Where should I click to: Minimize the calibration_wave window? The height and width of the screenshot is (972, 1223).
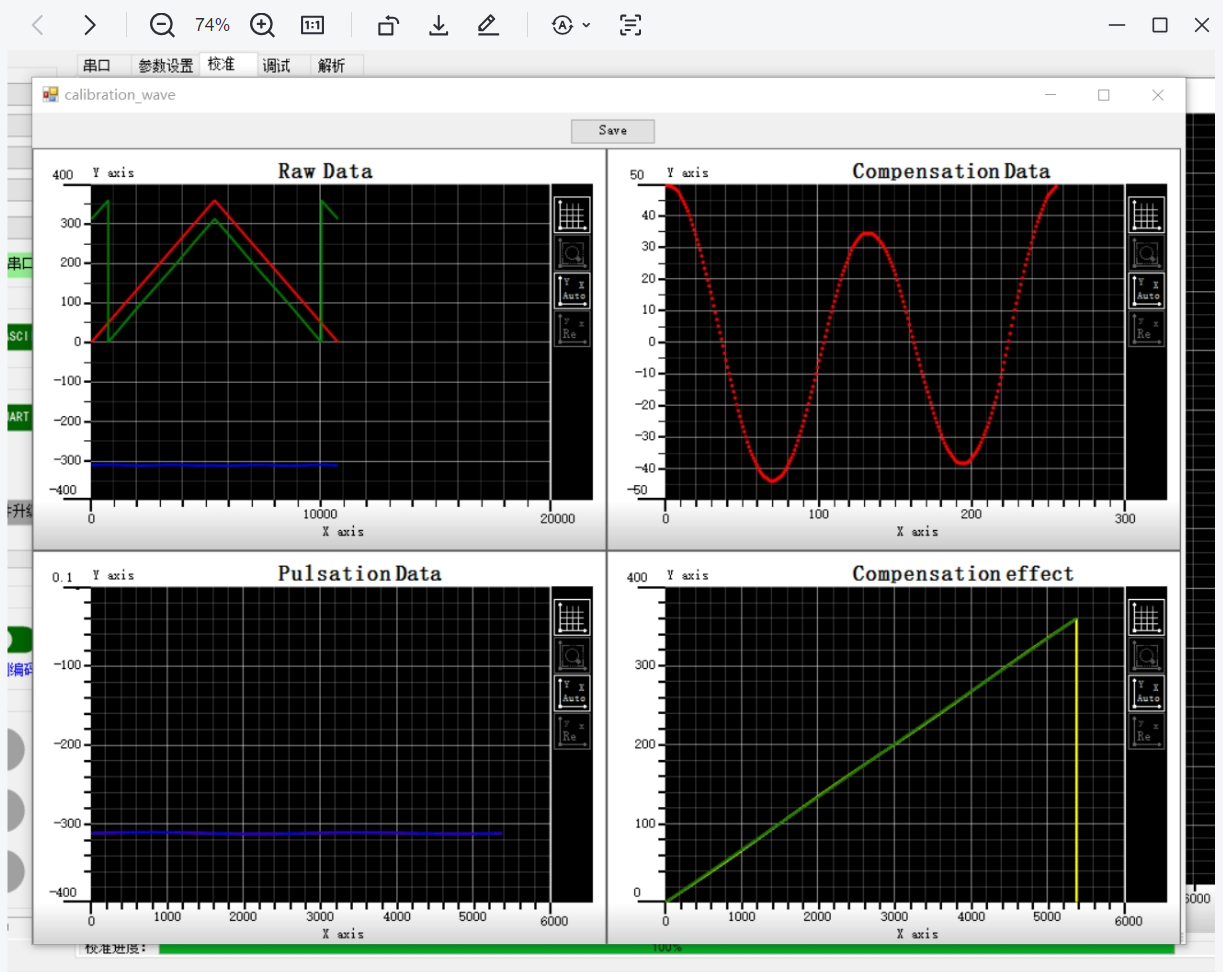1051,95
